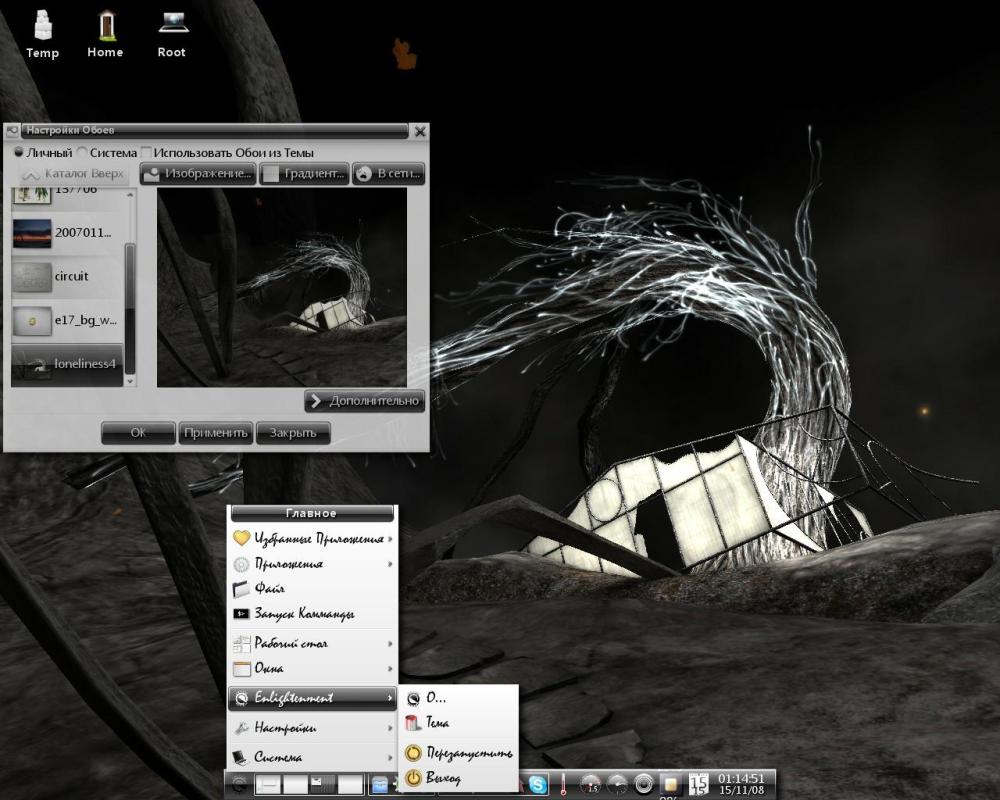The width and height of the screenshot is (1000, 800).
Task: Select the Личный radio option
Action: pos(43,152)
